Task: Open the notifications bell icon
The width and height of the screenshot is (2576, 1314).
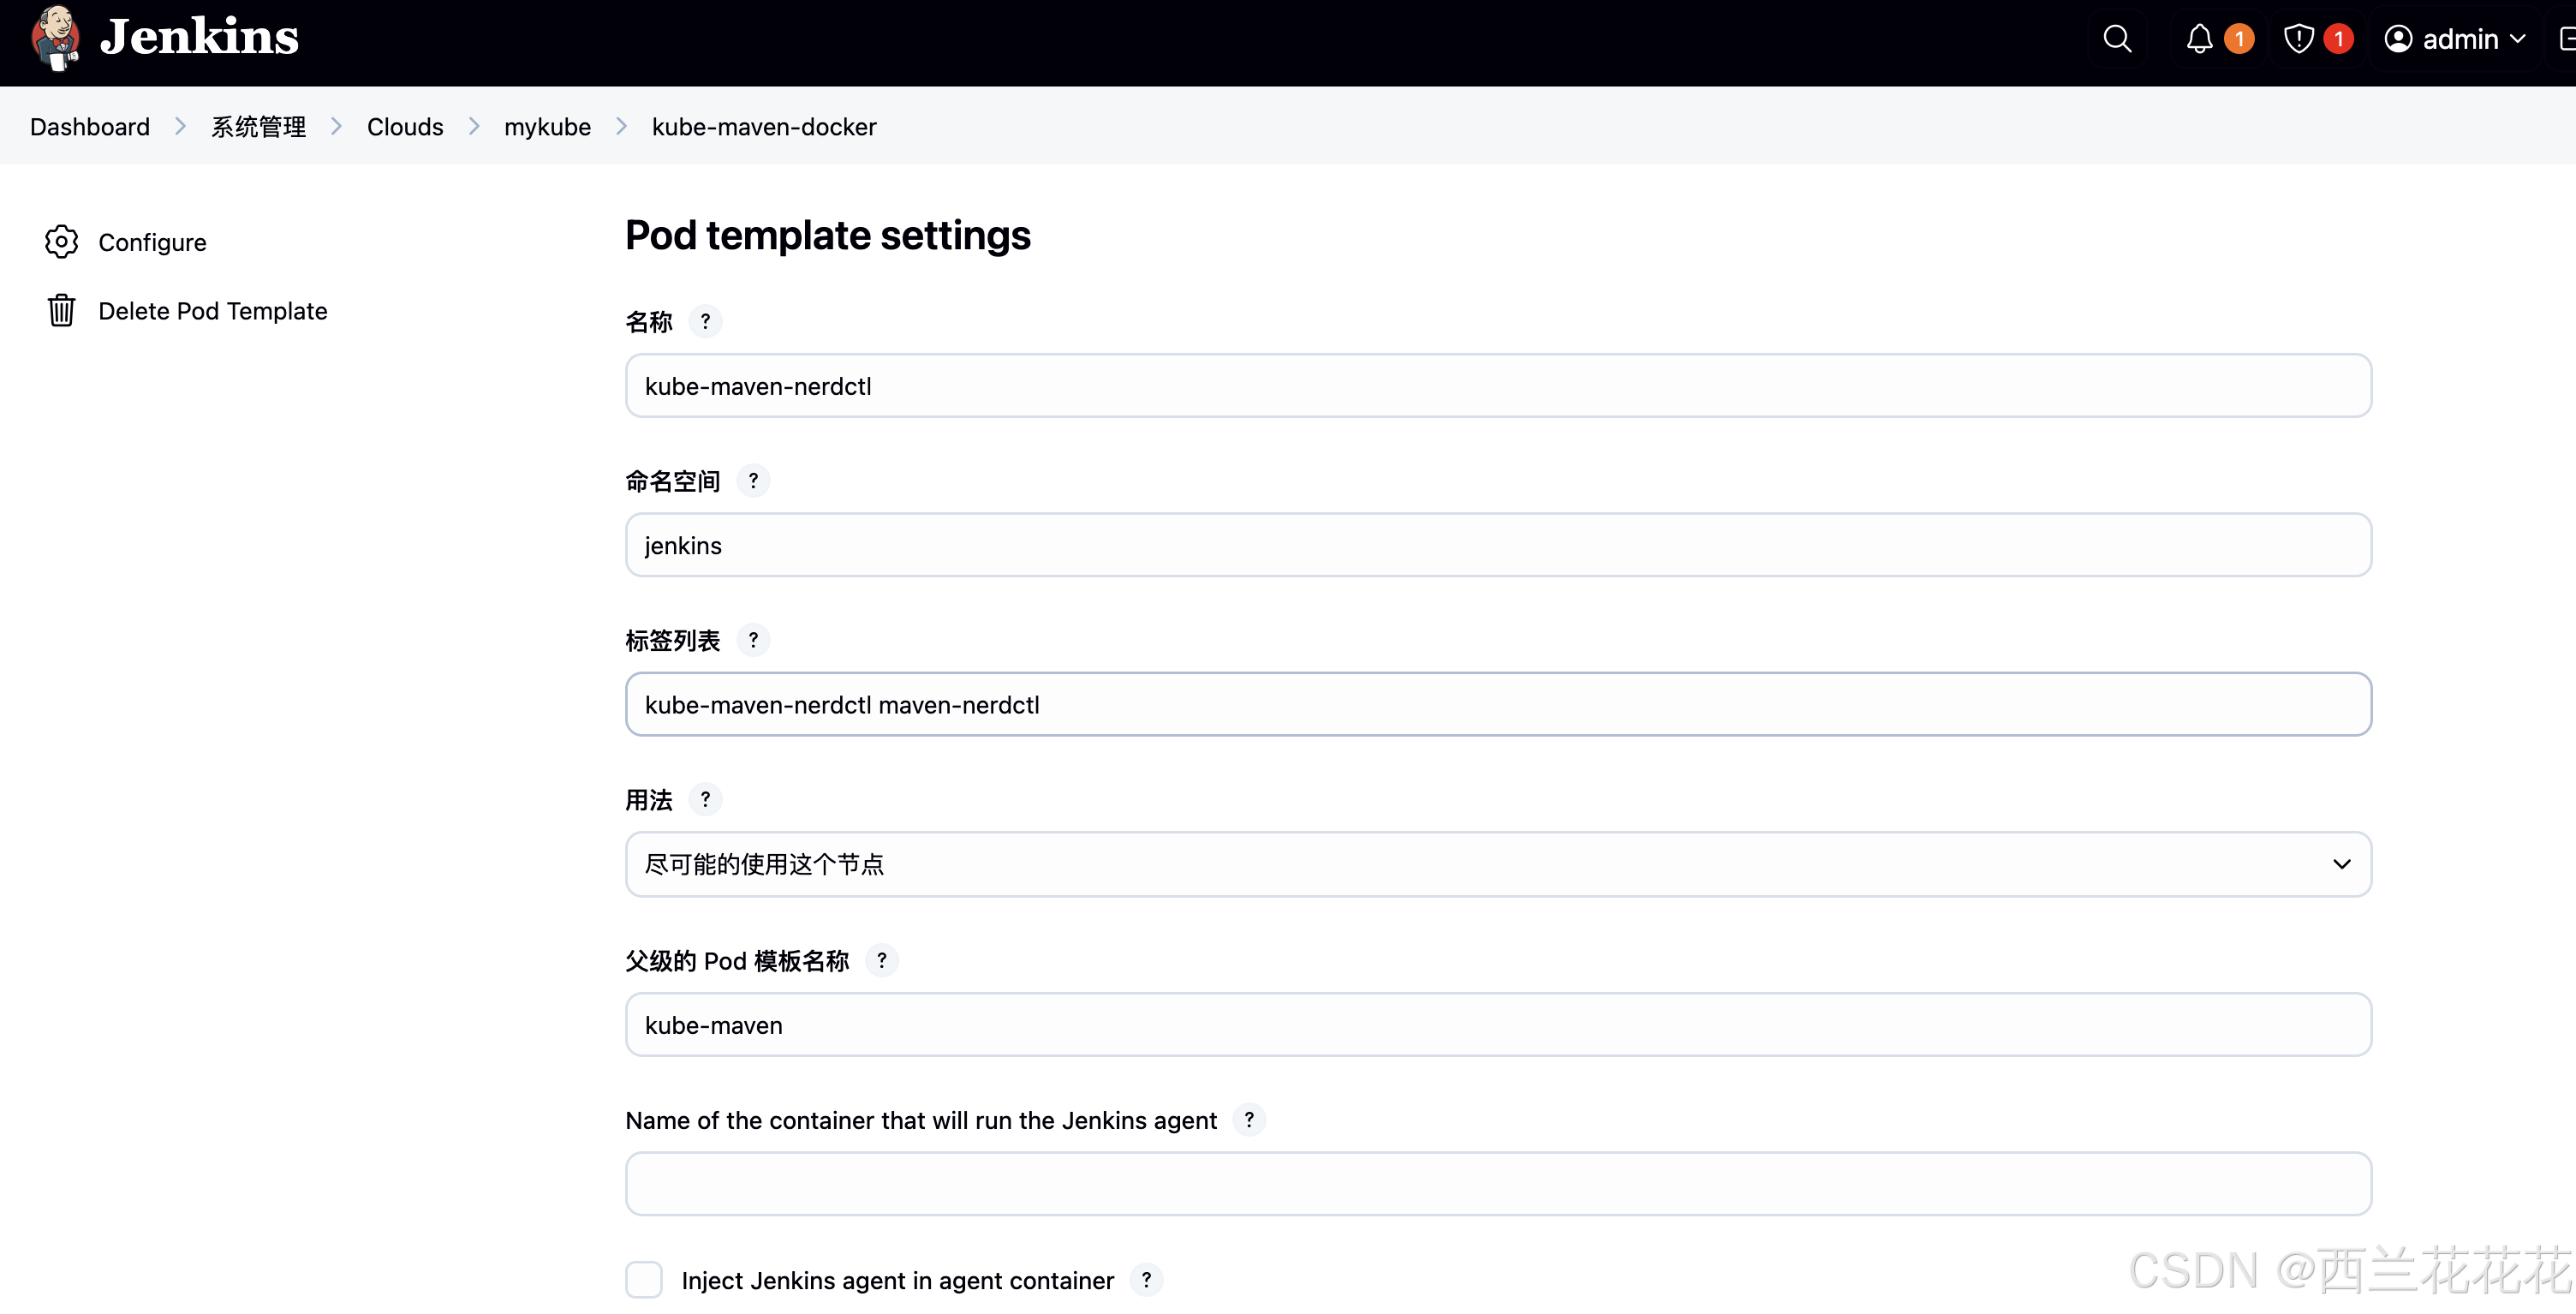Action: (2200, 39)
